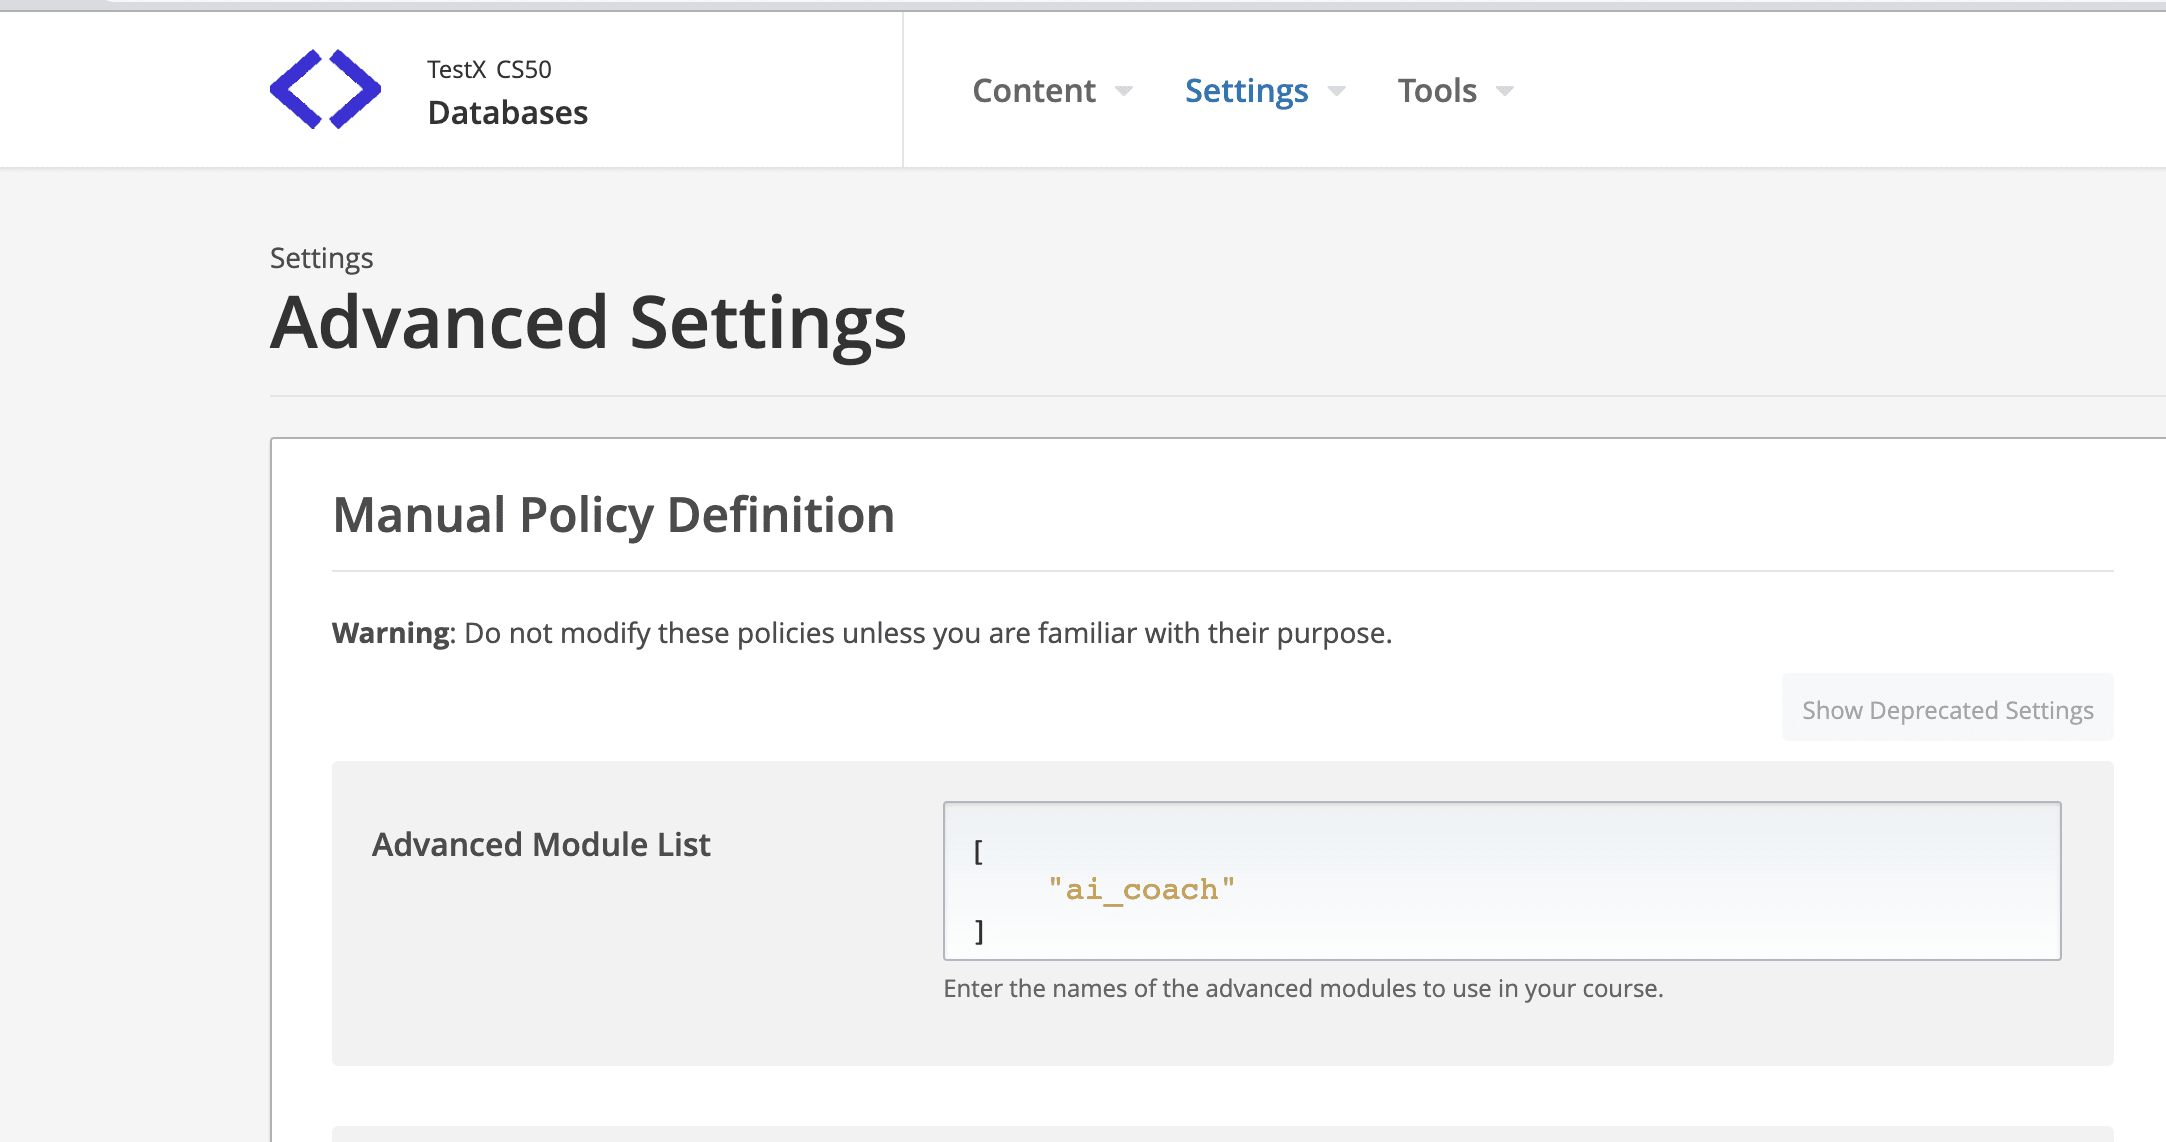
Task: Open the Tools dropdown menu
Action: pos(1437,90)
